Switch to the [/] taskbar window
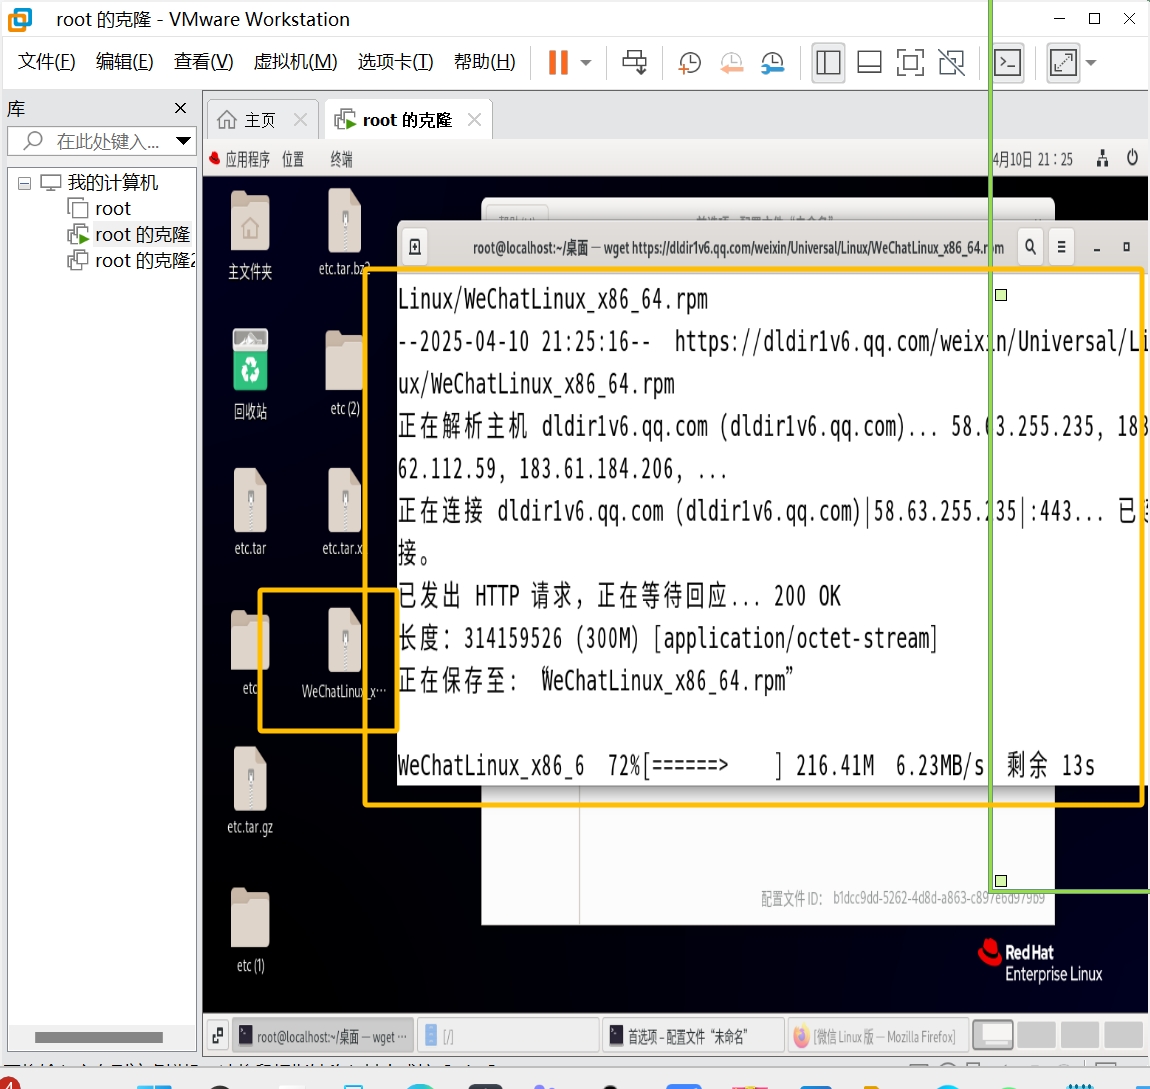The width and height of the screenshot is (1150, 1089). [x=509, y=1035]
